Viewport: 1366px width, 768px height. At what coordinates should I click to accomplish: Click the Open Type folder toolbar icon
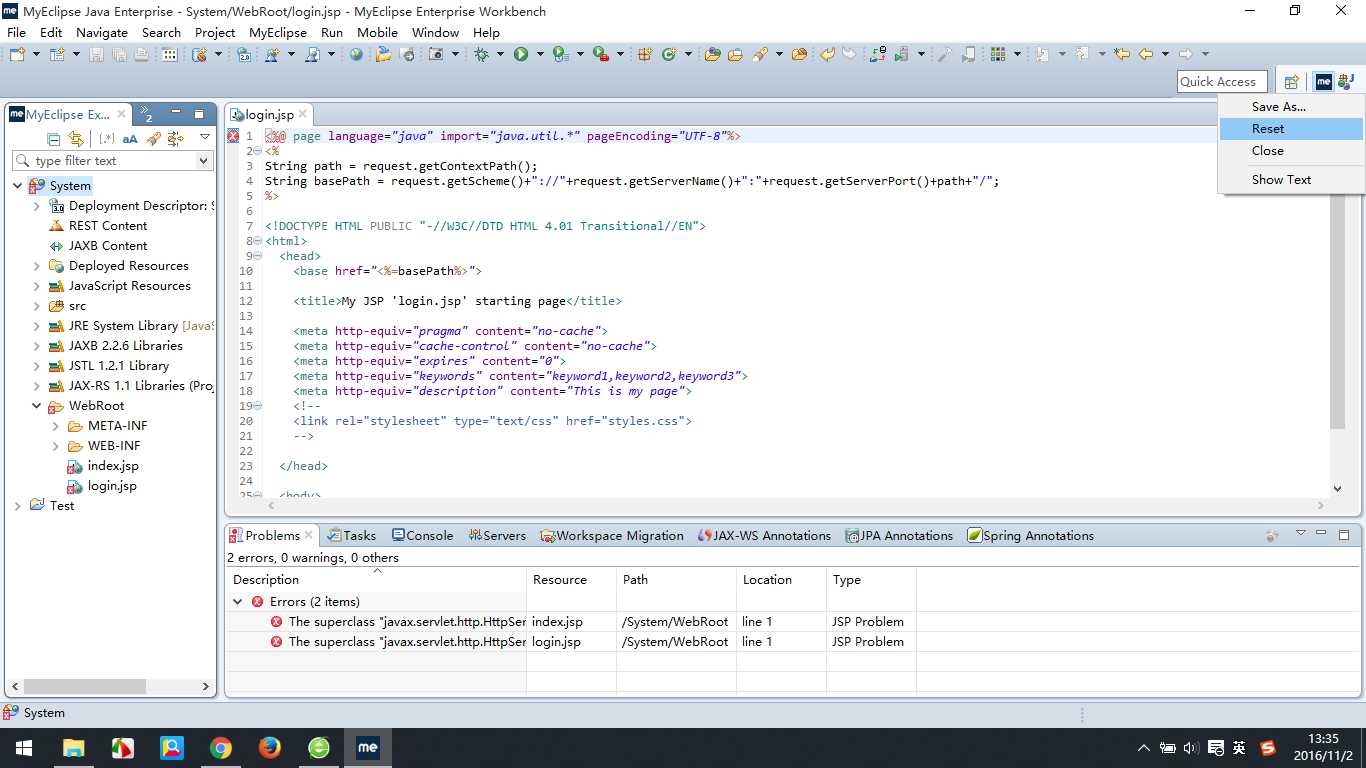point(712,54)
